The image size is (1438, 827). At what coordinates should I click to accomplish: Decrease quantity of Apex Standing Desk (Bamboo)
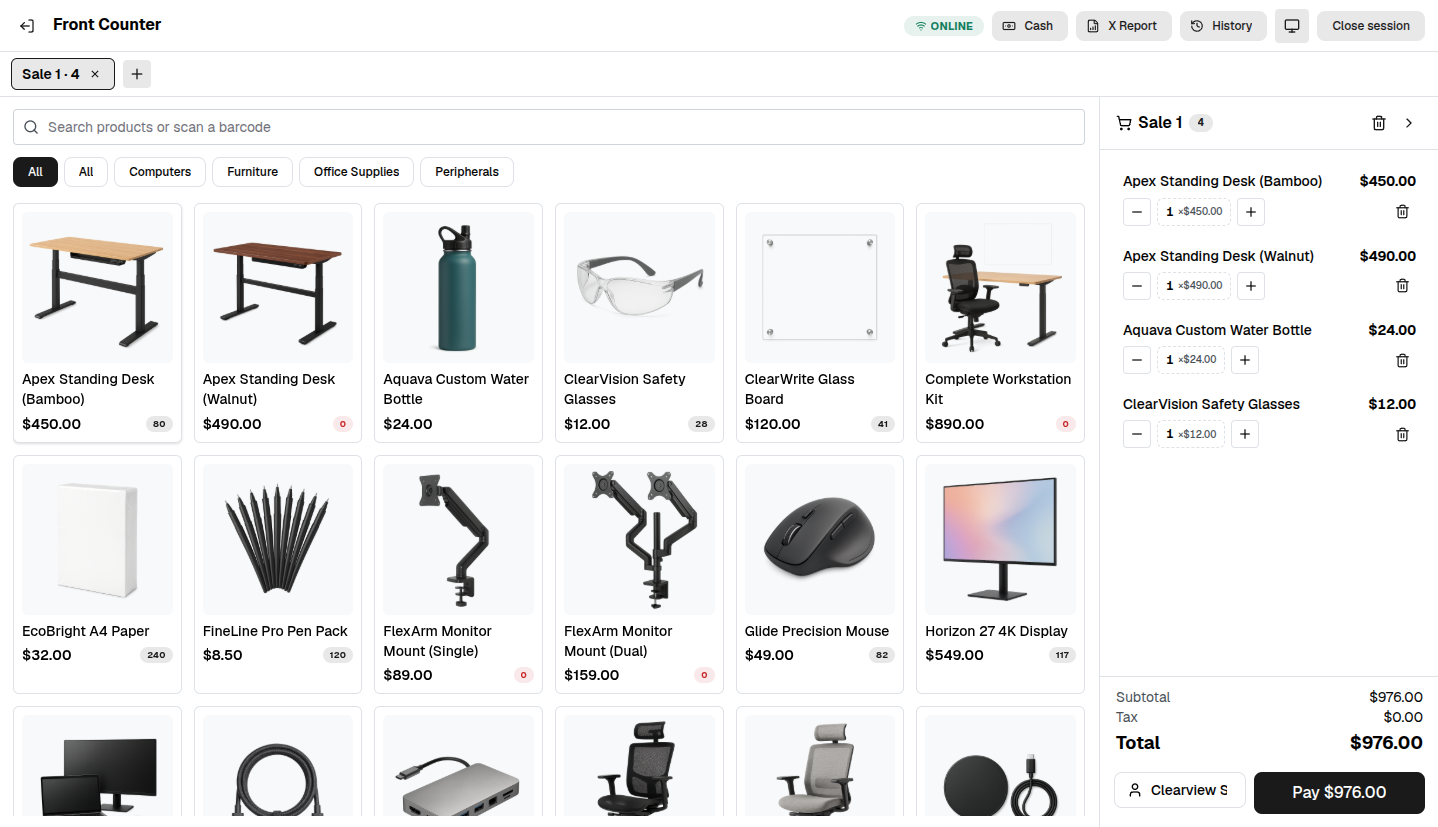click(1137, 212)
